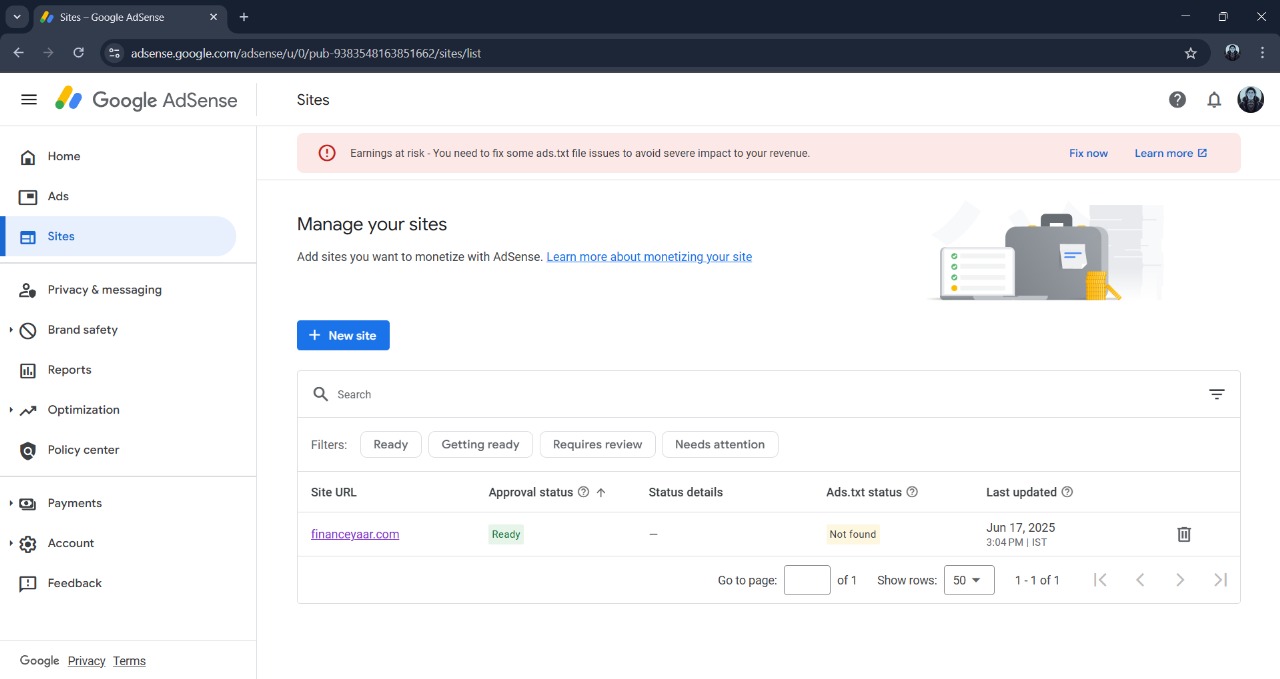
Task: Toggle the Getting ready filter chip
Action: point(481,445)
